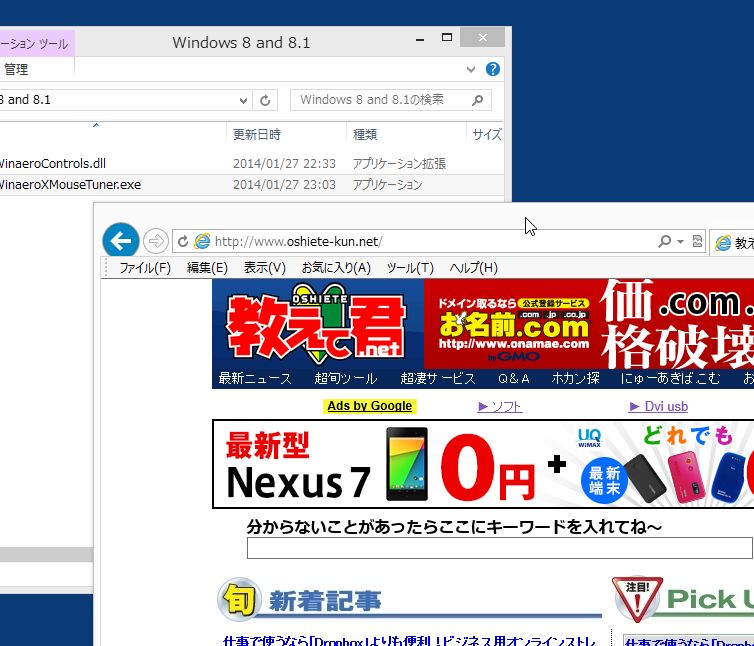Screen dimensions: 754x646
Task: Click the search magnifier in IE address bar
Action: click(665, 241)
